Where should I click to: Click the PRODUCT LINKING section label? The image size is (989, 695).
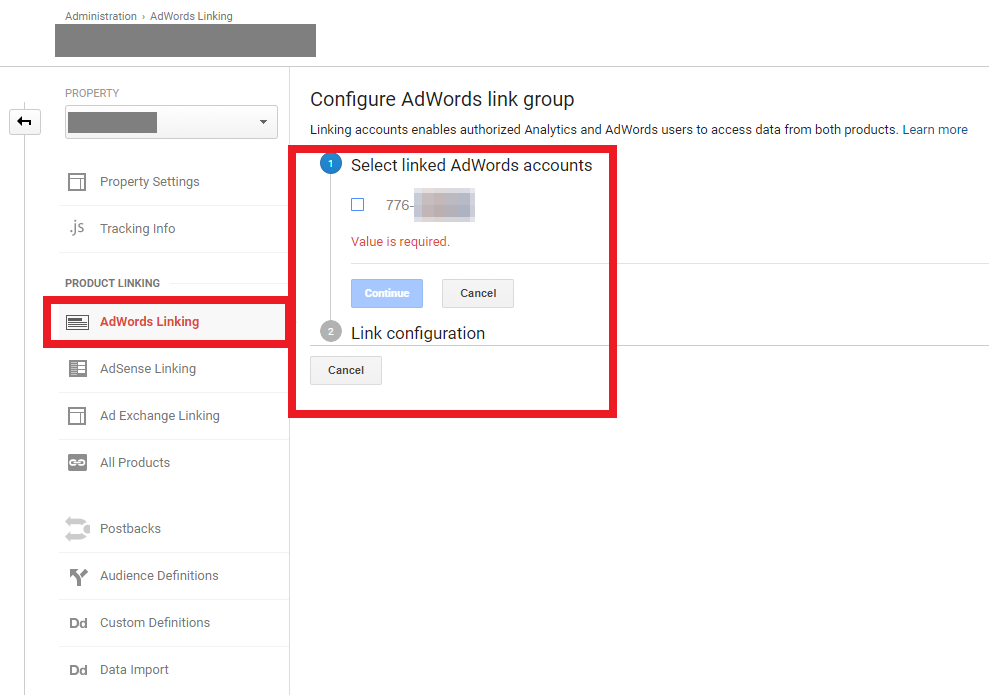click(112, 283)
